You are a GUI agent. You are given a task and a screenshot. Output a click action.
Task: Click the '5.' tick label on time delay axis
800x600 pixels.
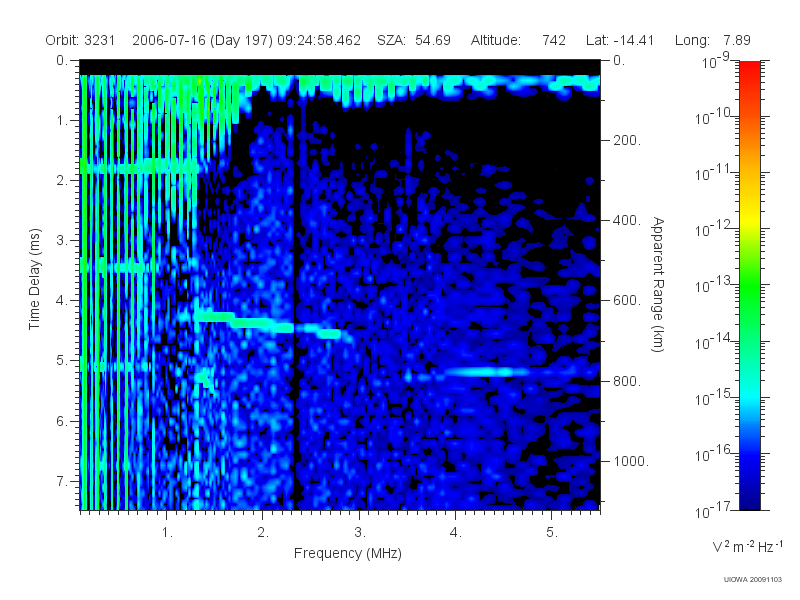[x=62, y=361]
